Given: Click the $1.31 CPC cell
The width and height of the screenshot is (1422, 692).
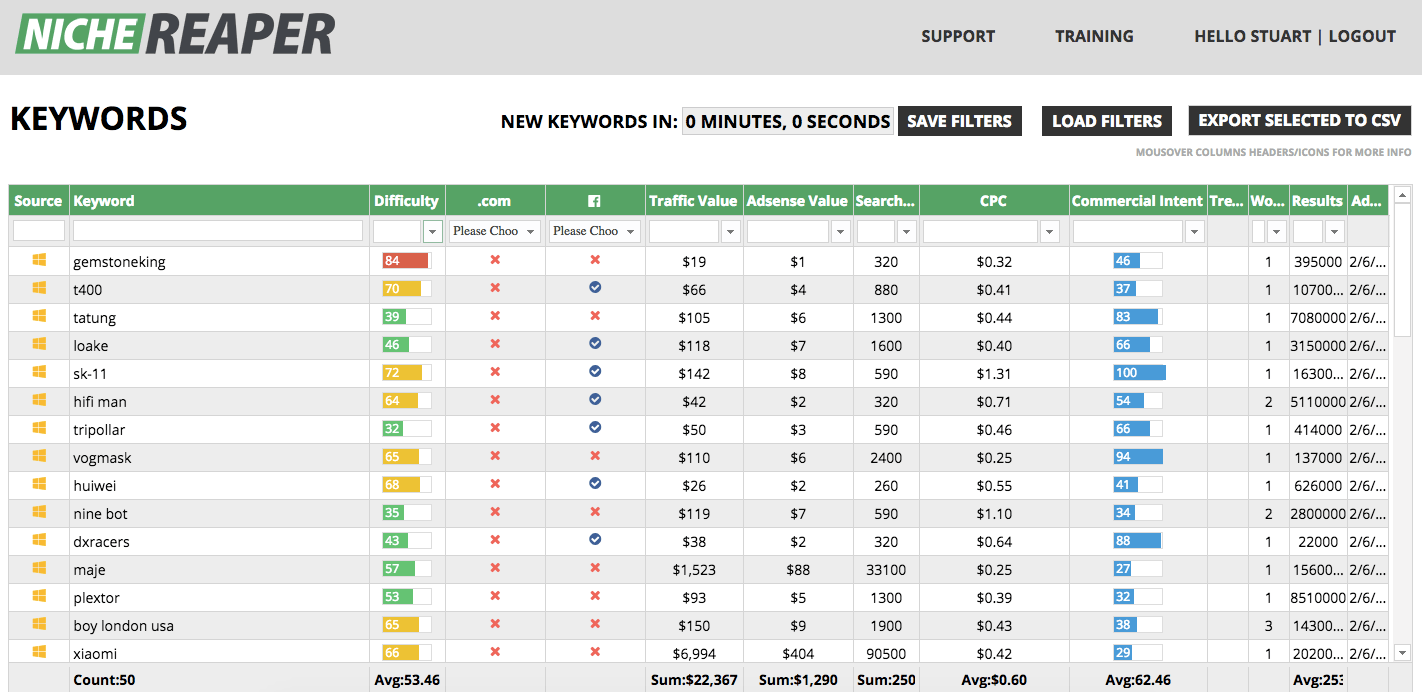Looking at the screenshot, I should tap(993, 374).
